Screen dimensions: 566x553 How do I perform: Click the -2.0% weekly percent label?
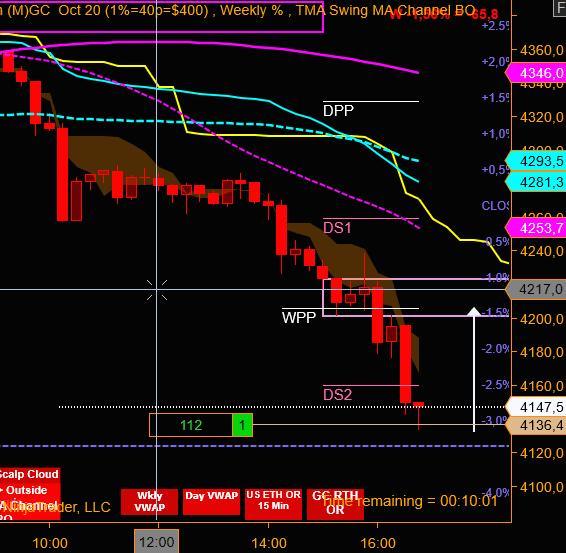coord(495,349)
